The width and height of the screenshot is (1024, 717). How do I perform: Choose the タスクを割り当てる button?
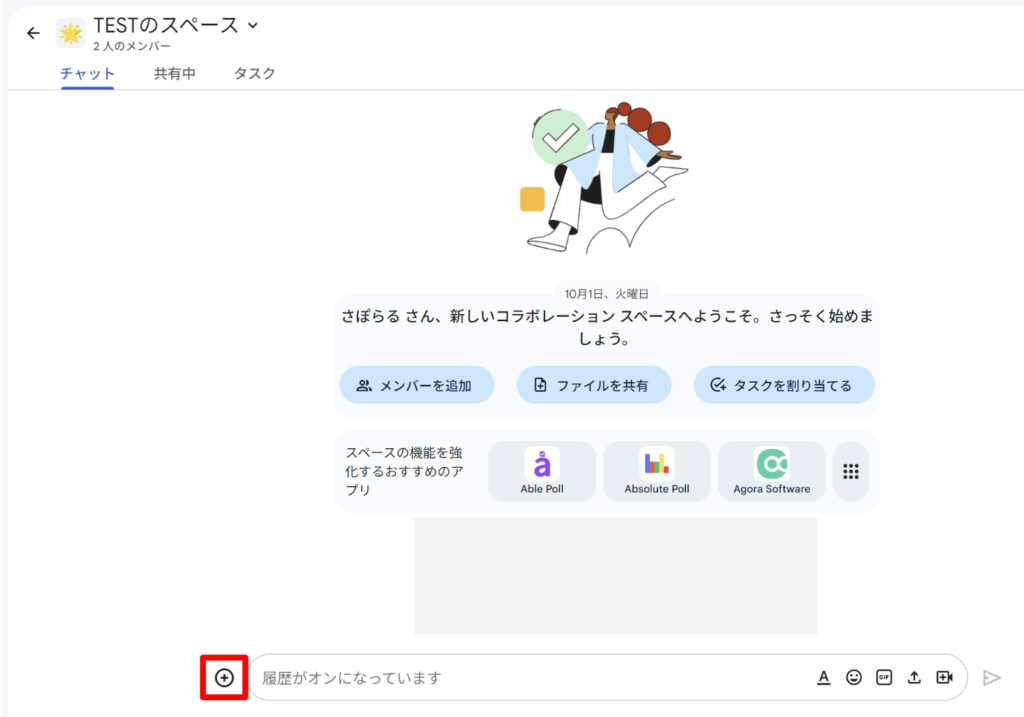pyautogui.click(x=784, y=385)
